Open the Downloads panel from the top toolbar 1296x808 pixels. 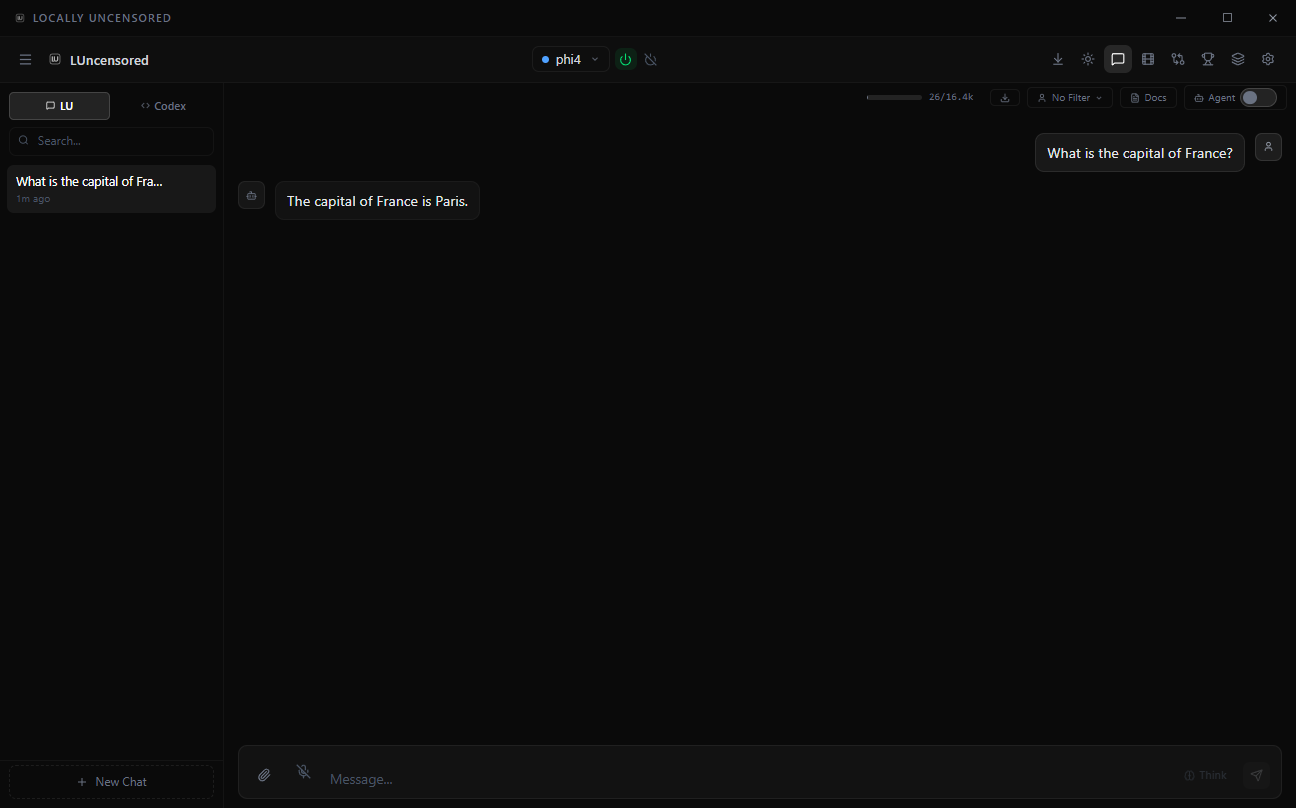(1058, 59)
